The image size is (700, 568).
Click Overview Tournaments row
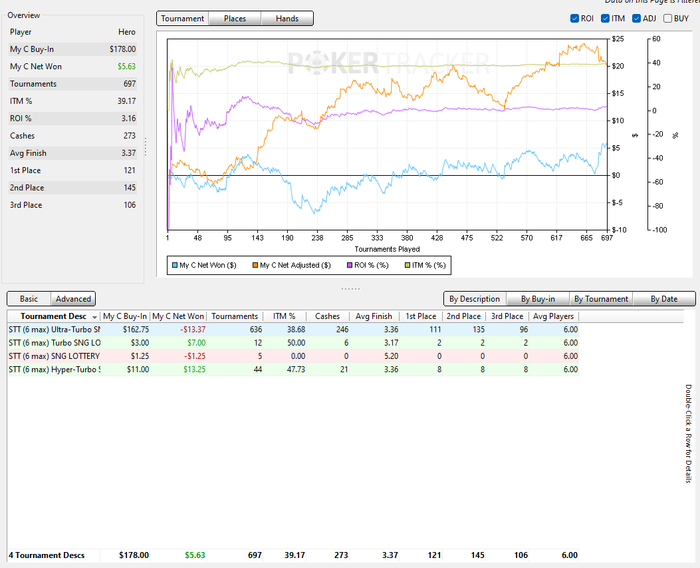(x=73, y=84)
